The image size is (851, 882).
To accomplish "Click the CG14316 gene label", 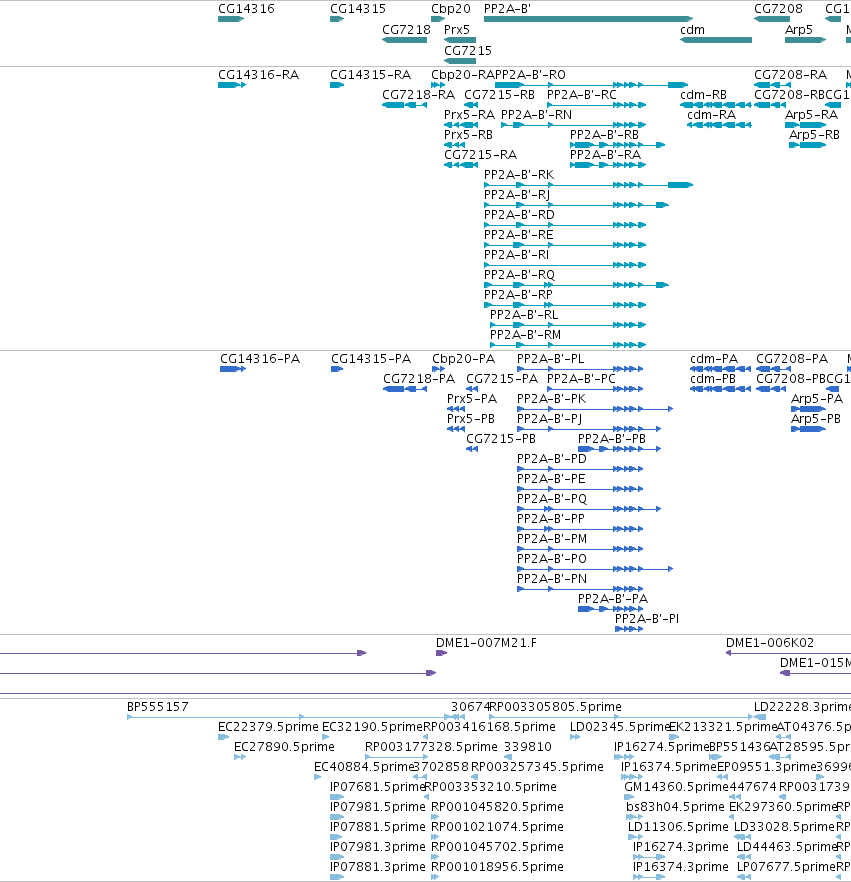I will point(246,9).
